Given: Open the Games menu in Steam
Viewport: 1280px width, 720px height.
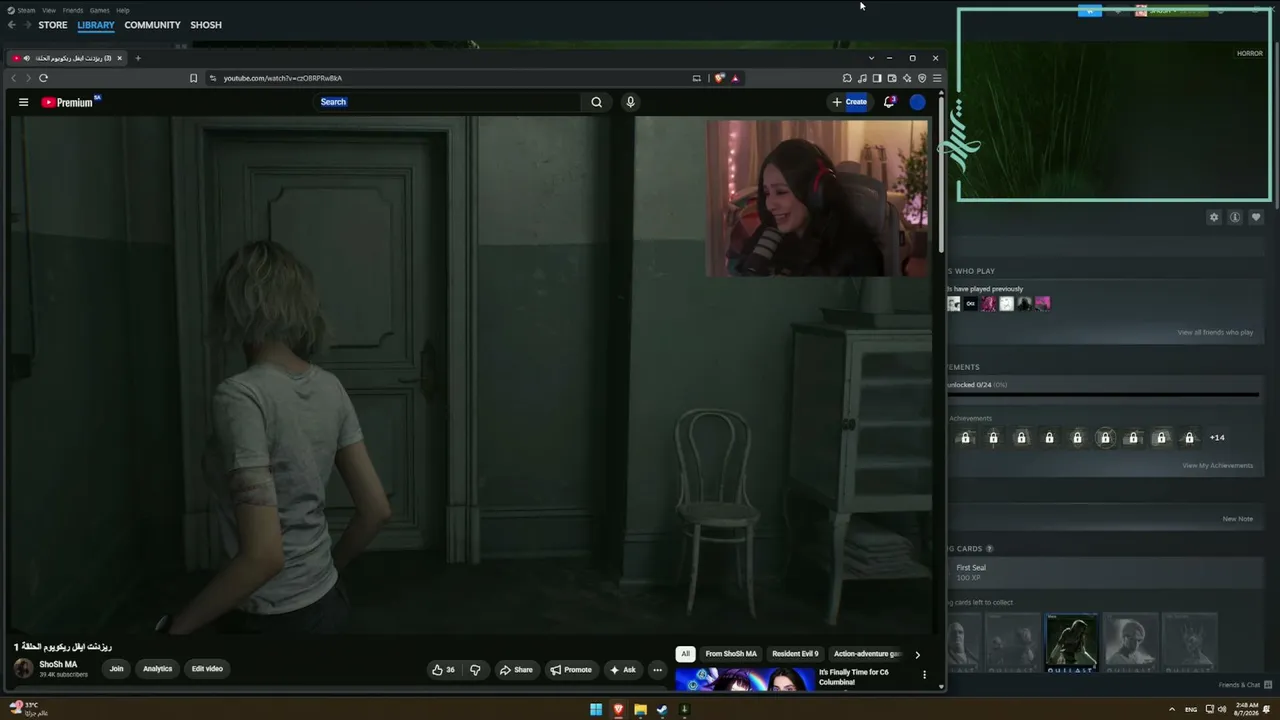Looking at the screenshot, I should pyautogui.click(x=100, y=10).
